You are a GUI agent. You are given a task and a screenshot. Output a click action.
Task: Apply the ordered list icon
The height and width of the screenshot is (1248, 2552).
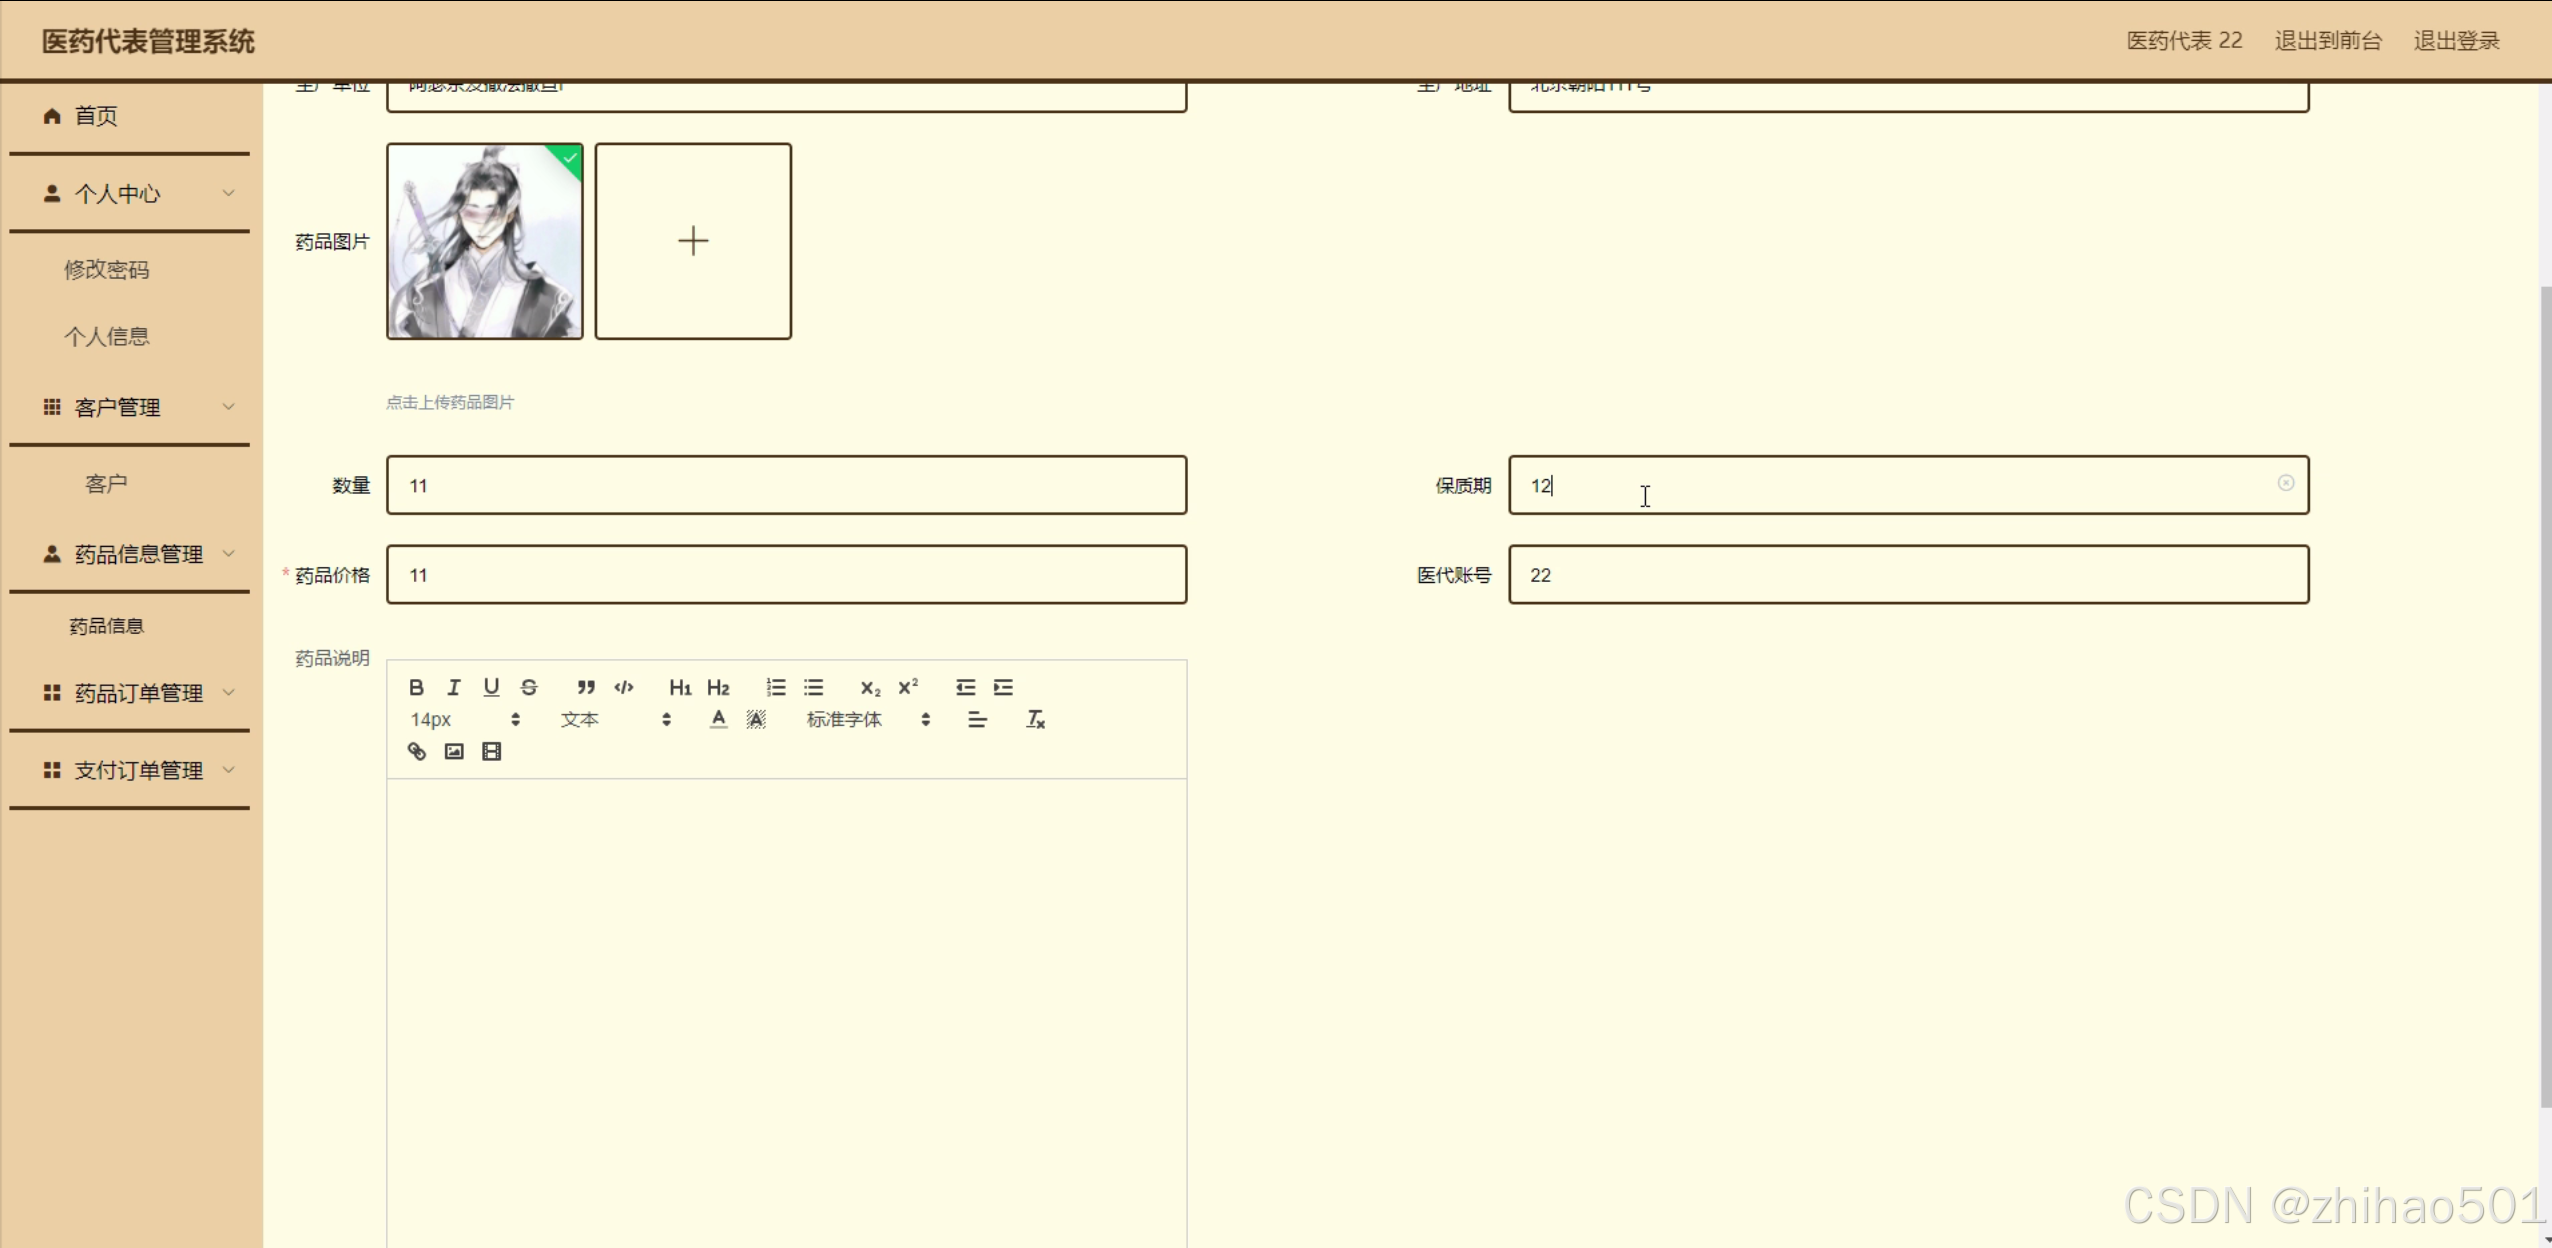tap(775, 687)
